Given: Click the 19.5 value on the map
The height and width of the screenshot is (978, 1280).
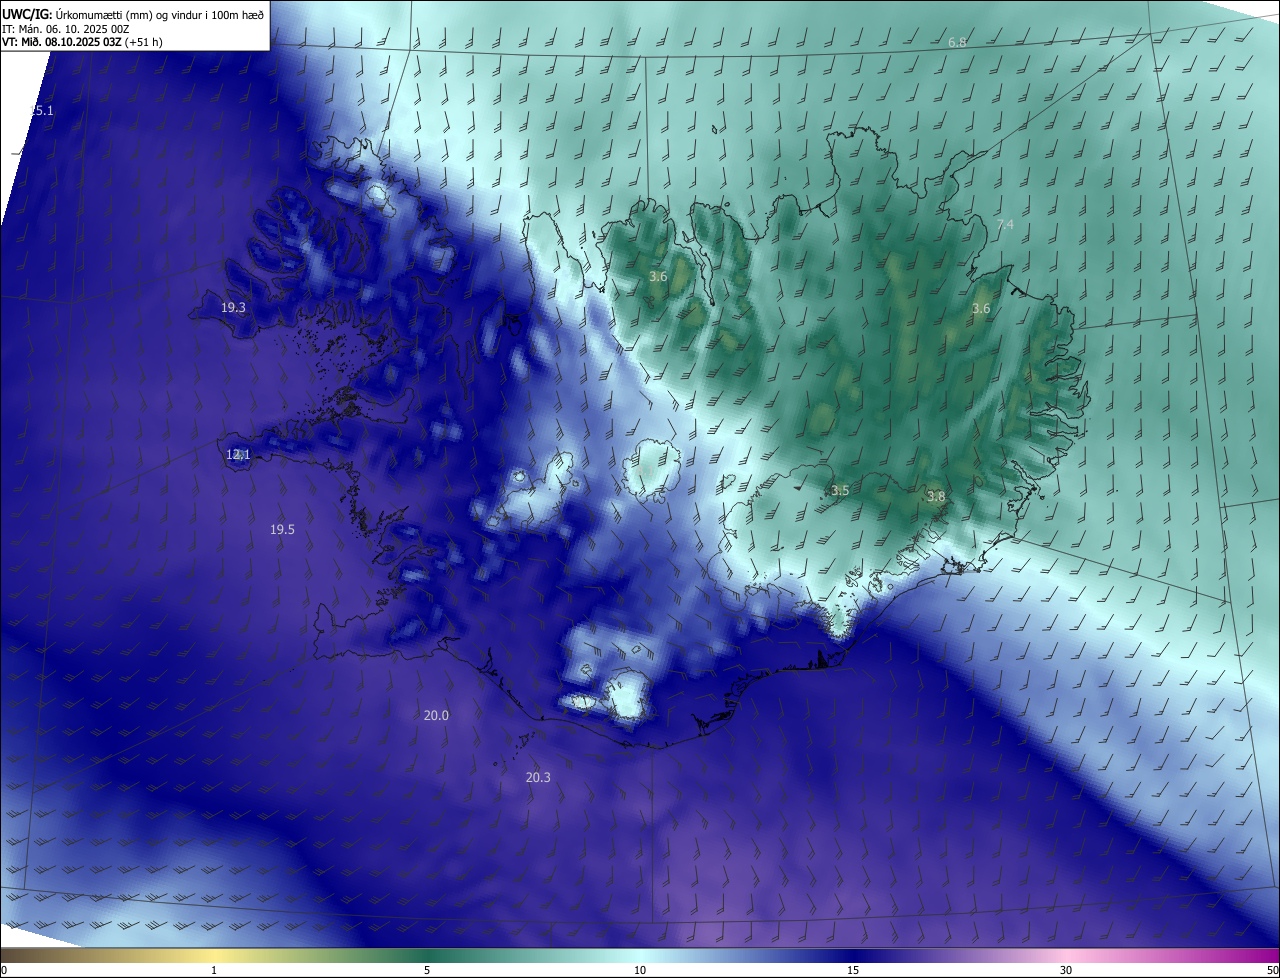Looking at the screenshot, I should (x=282, y=530).
